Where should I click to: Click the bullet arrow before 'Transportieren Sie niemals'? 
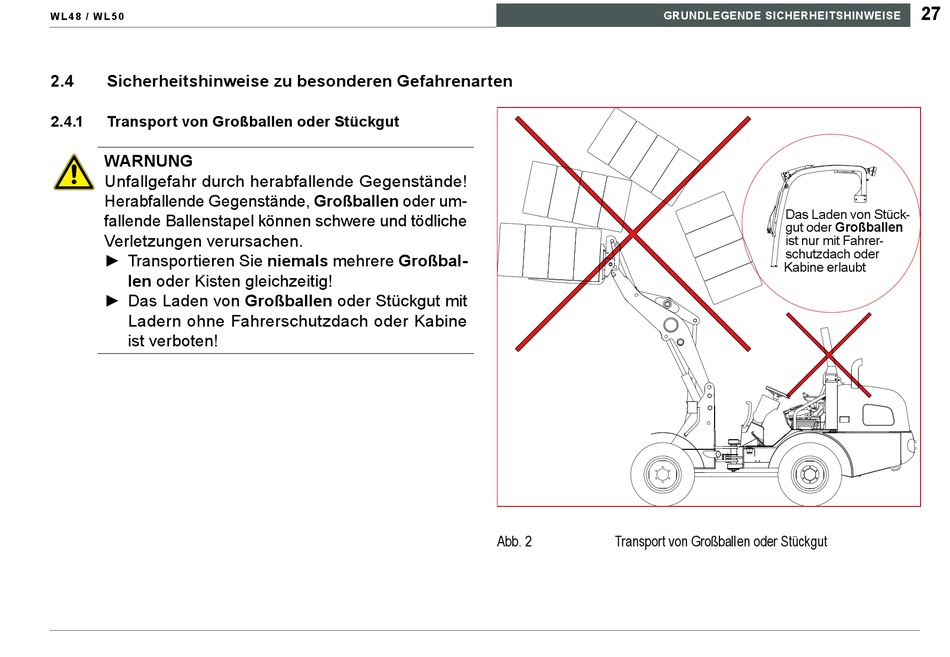(112, 261)
